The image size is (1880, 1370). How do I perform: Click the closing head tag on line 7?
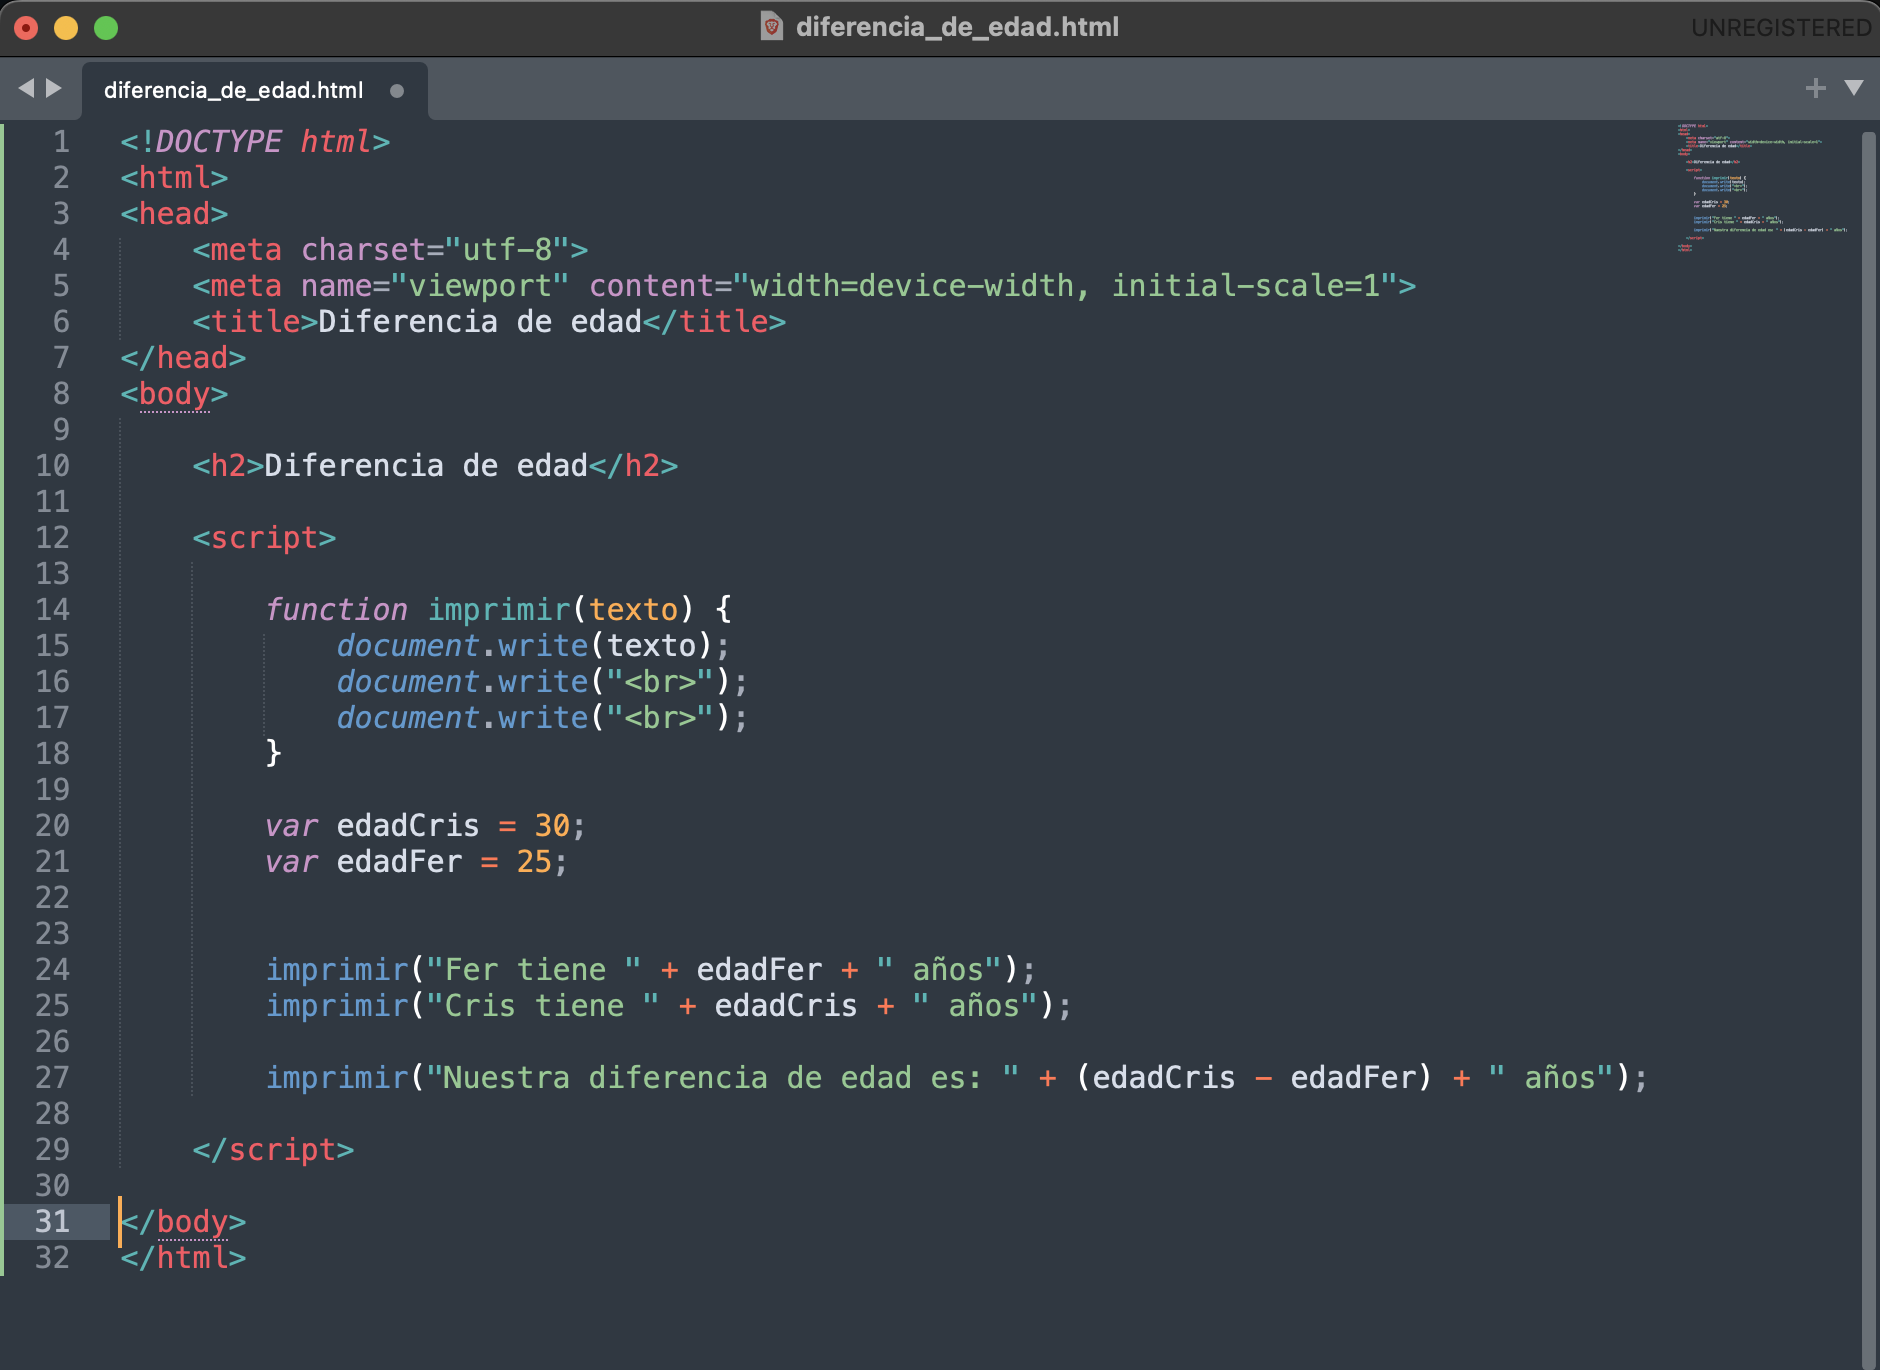click(183, 357)
